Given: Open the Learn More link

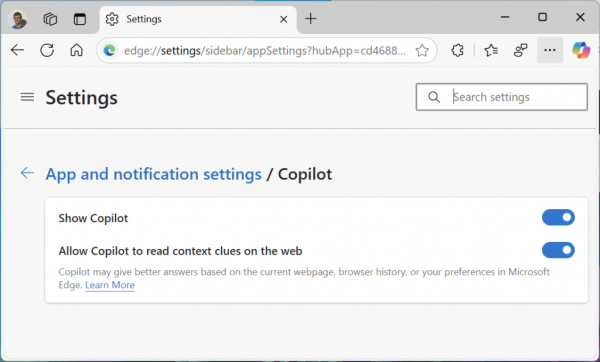Looking at the screenshot, I should tap(110, 285).
